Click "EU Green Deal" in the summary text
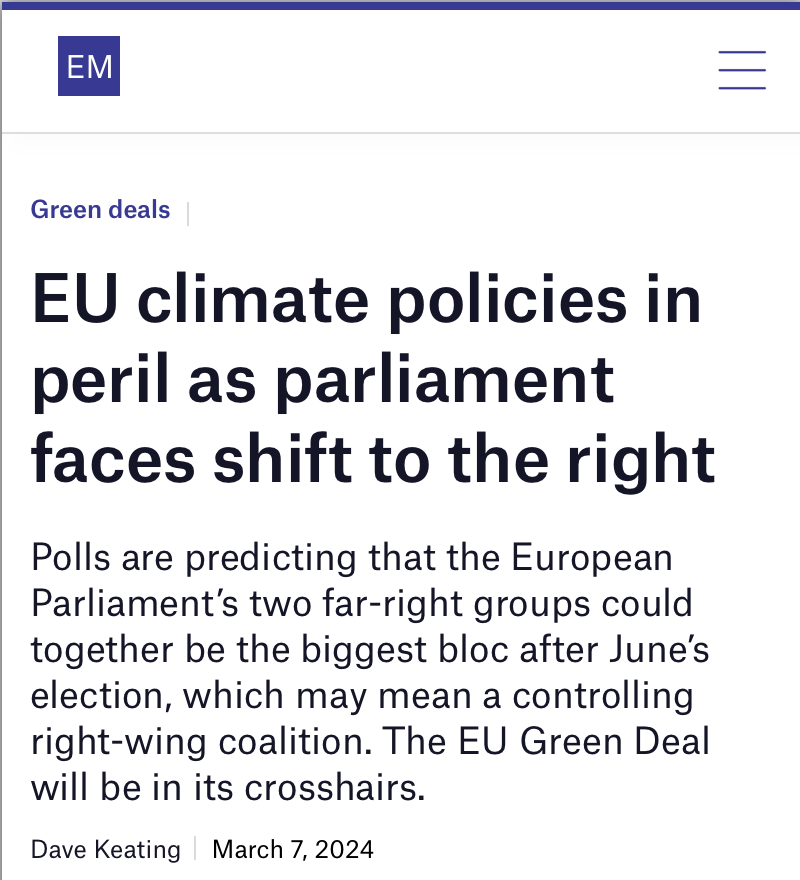Viewport: 800px width, 880px height. 584,741
